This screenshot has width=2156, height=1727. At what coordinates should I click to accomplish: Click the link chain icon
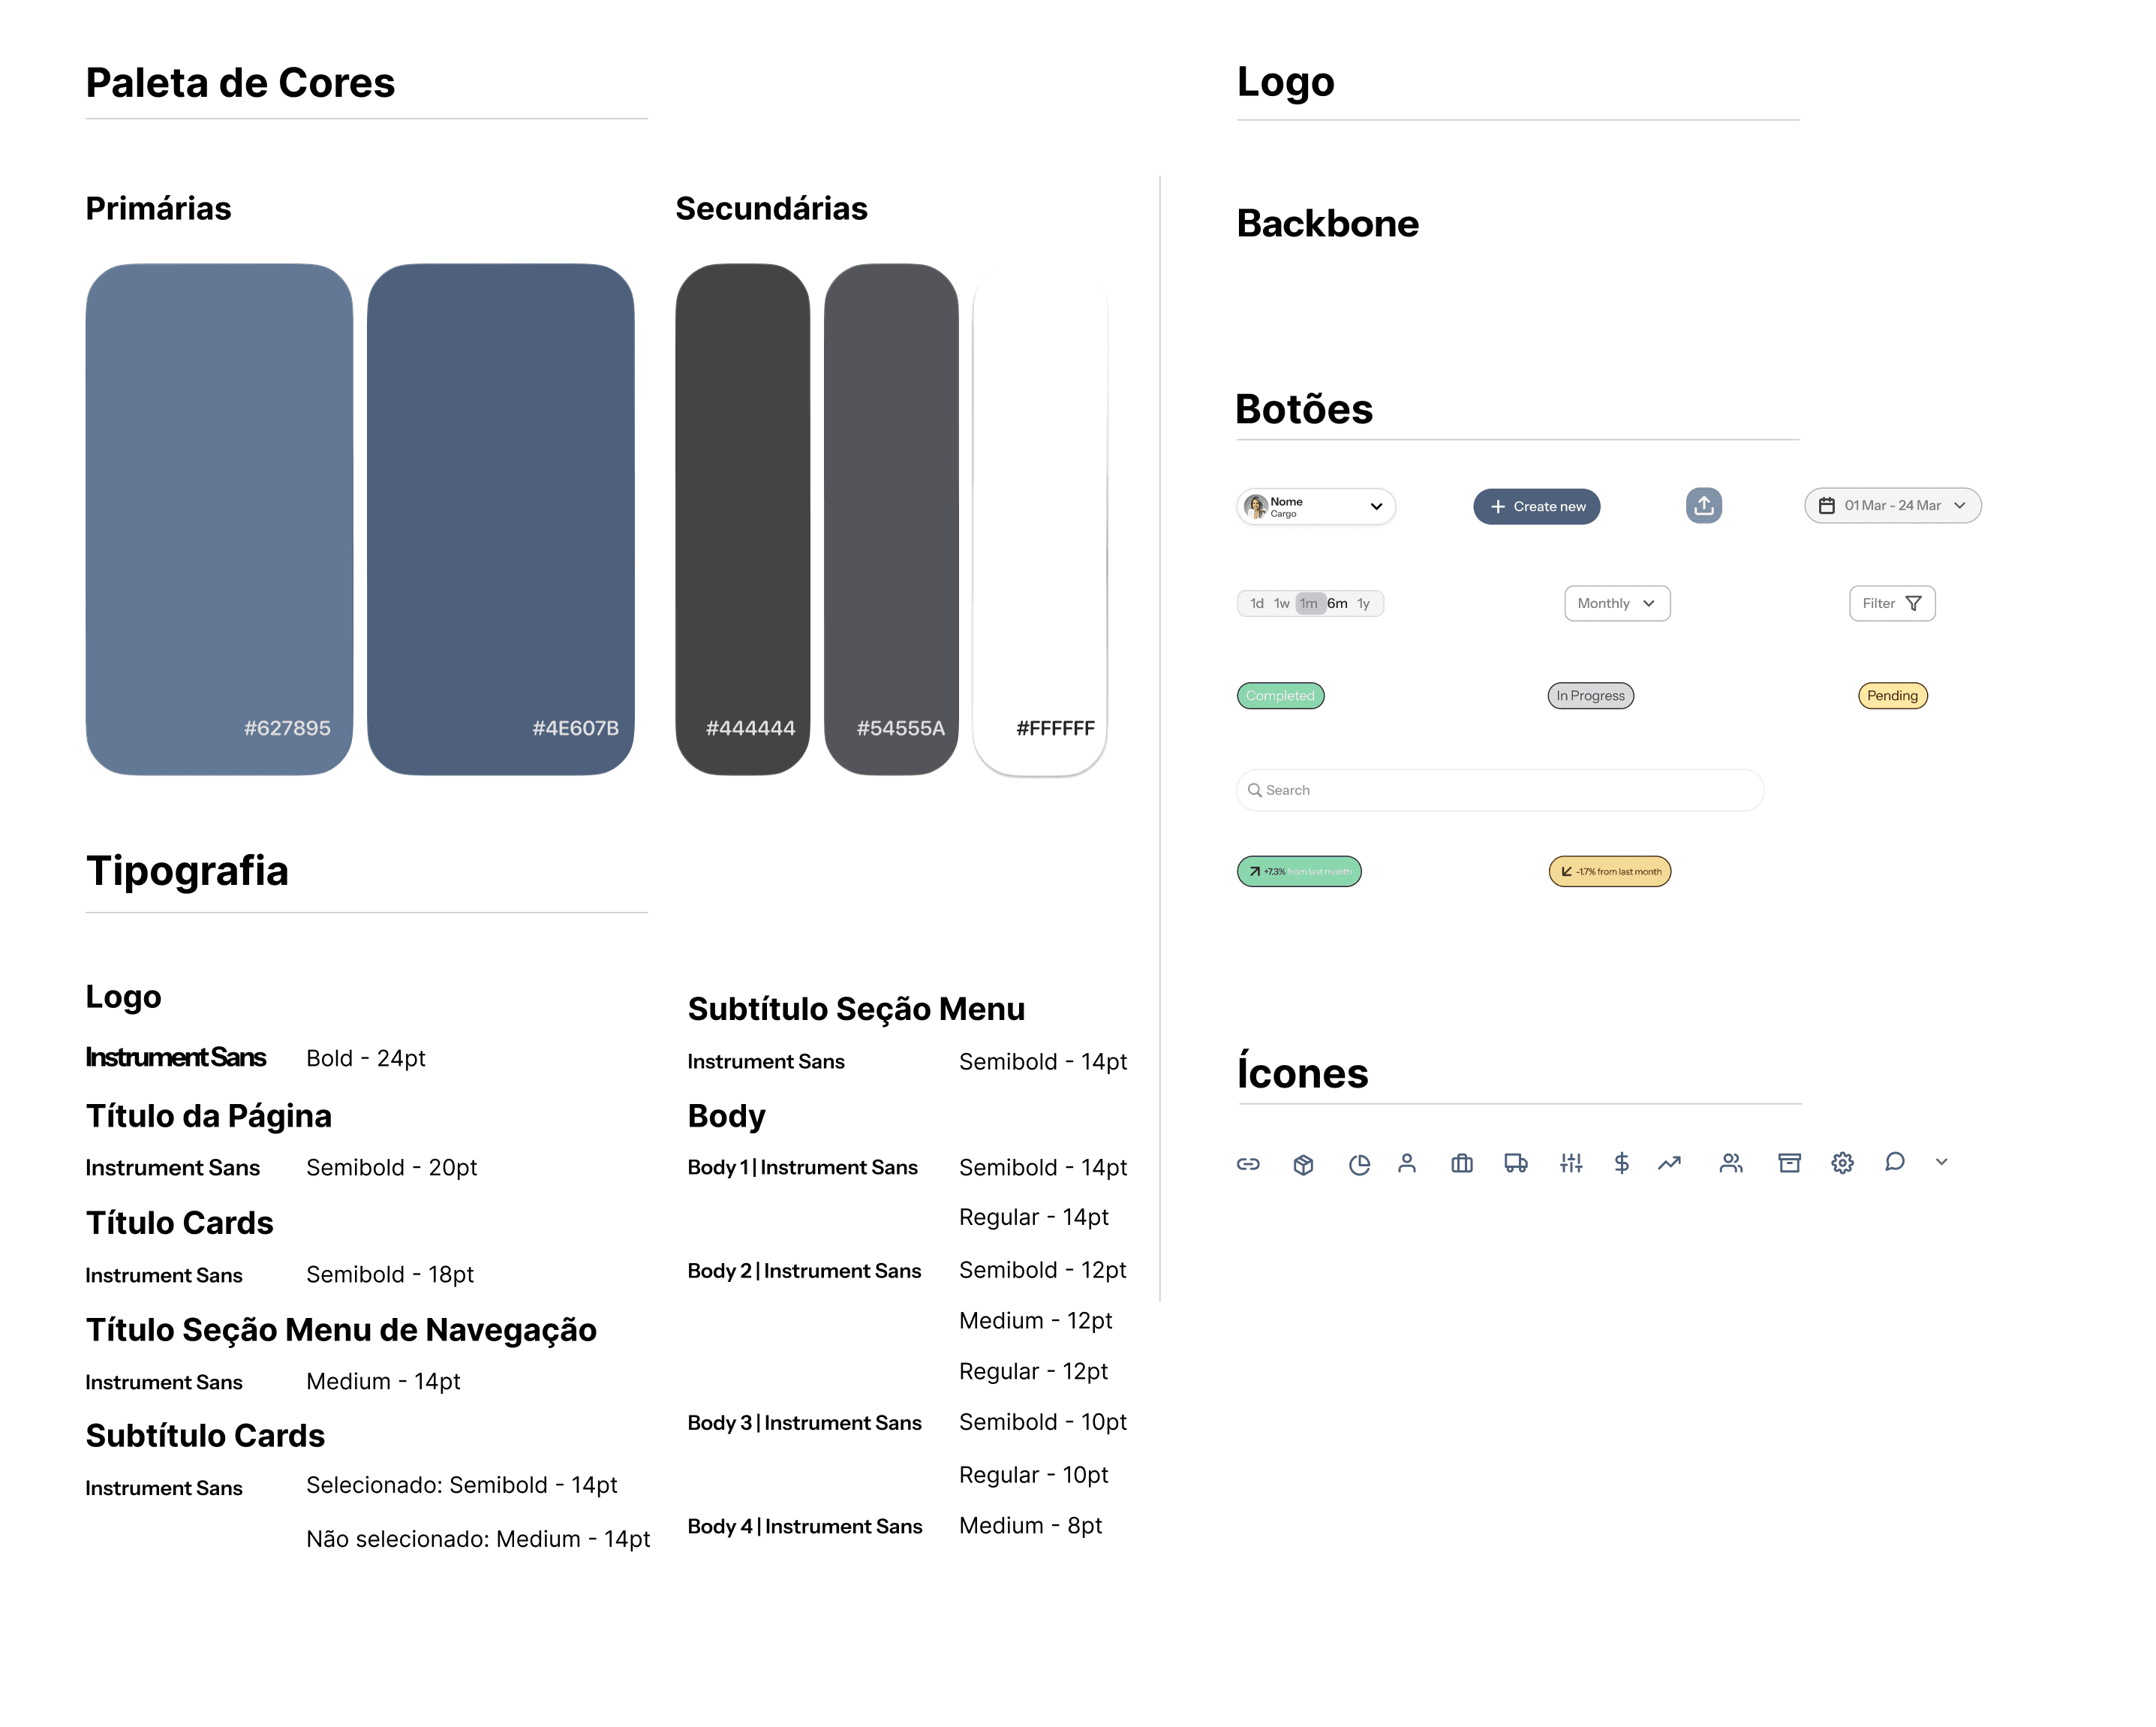click(1247, 1163)
